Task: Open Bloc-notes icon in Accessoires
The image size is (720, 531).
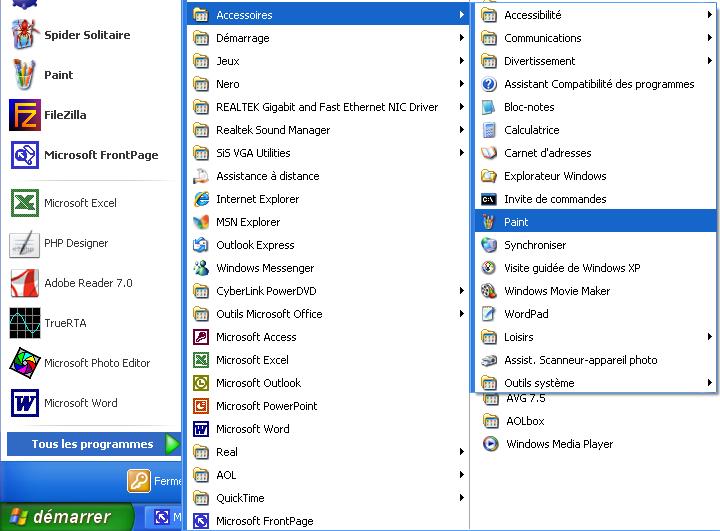Action: tap(489, 107)
